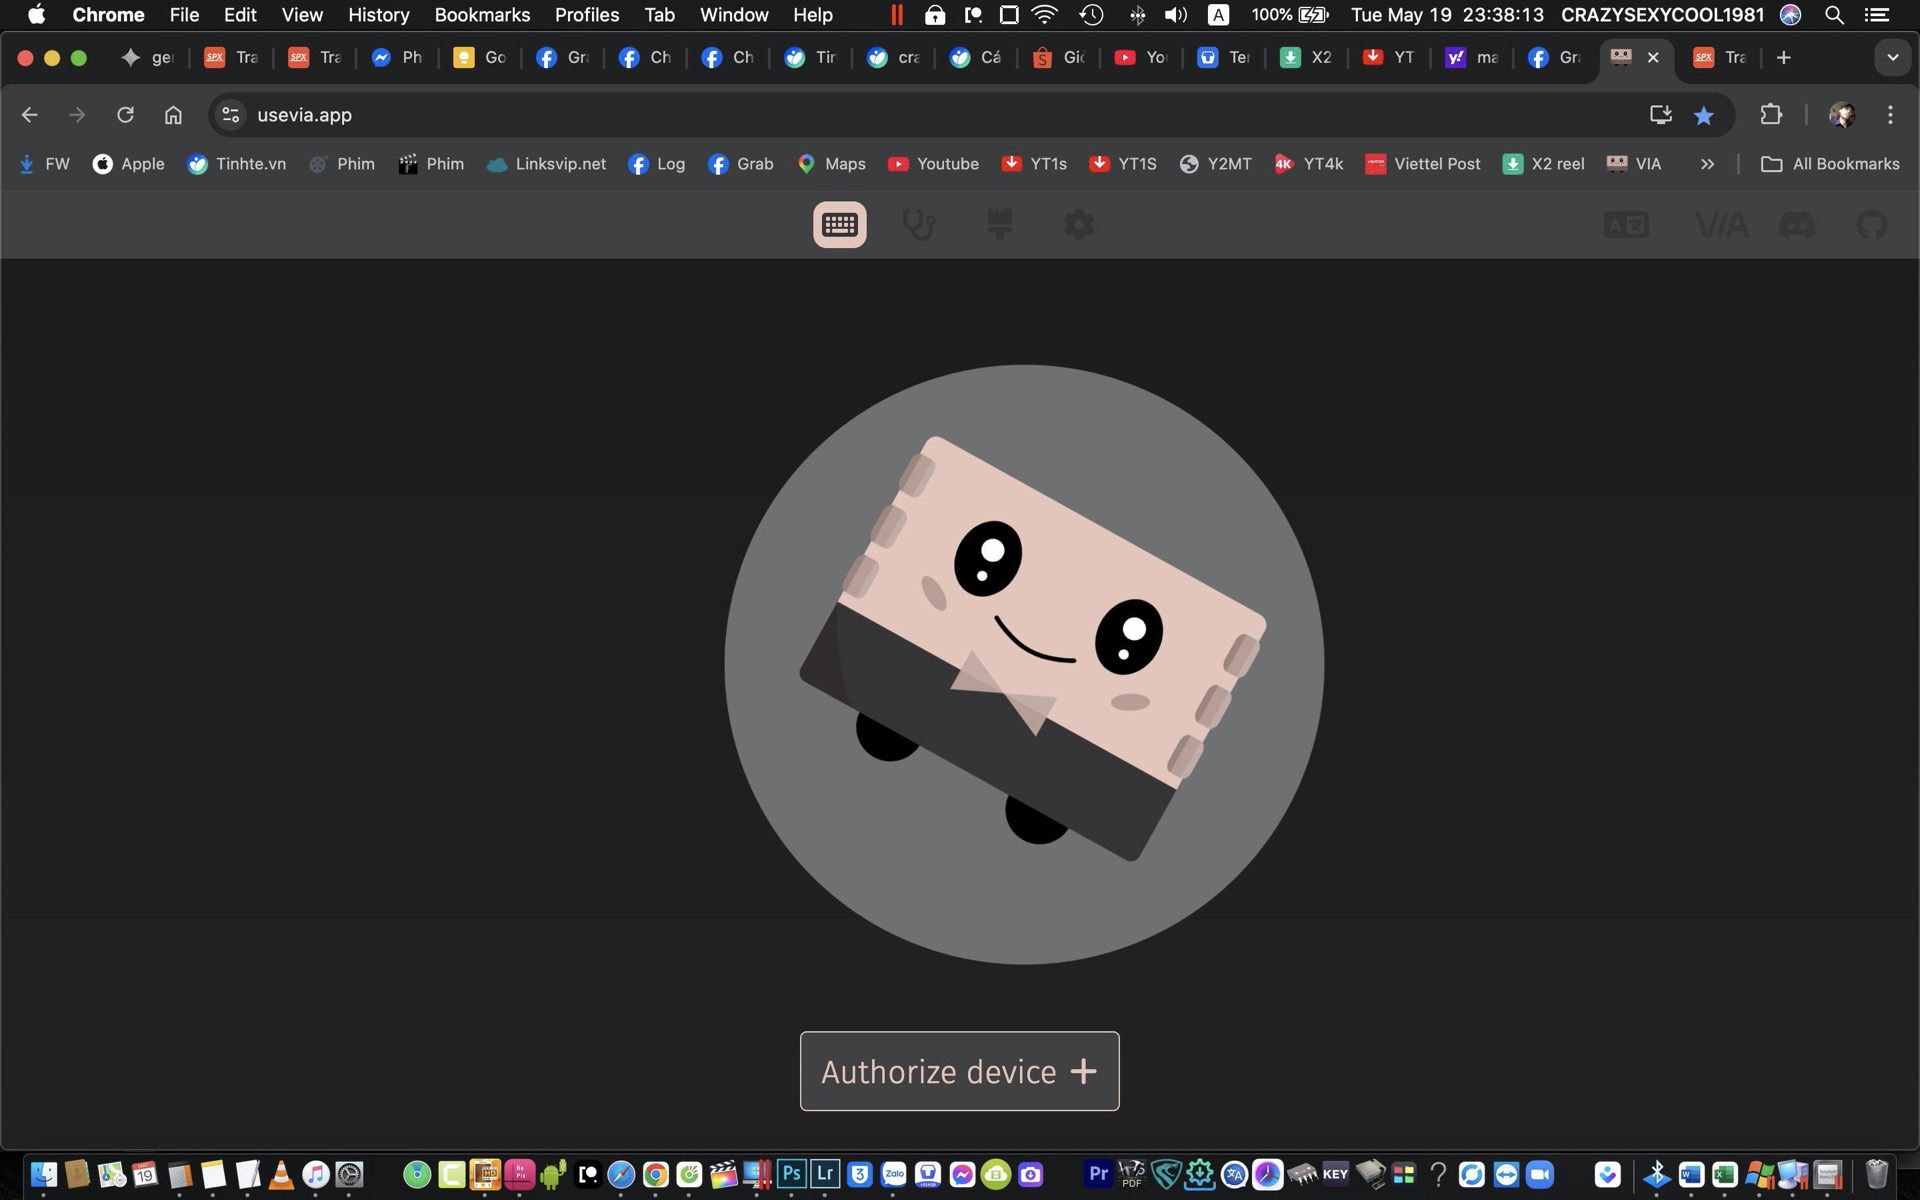
Task: Open the Key Tester stethoscope tab
Action: (x=919, y=225)
